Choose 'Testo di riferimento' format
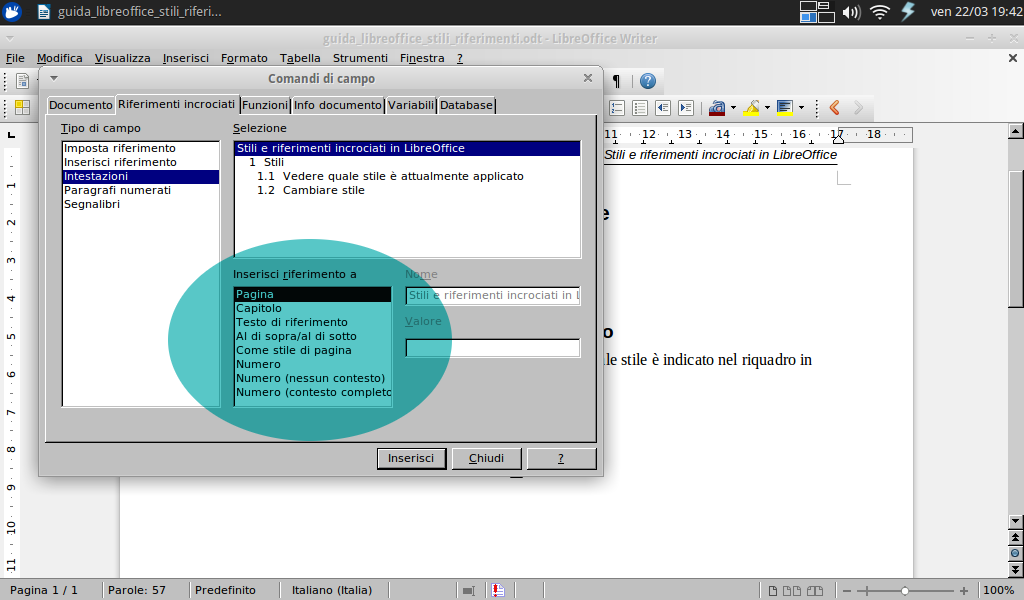 [313, 322]
